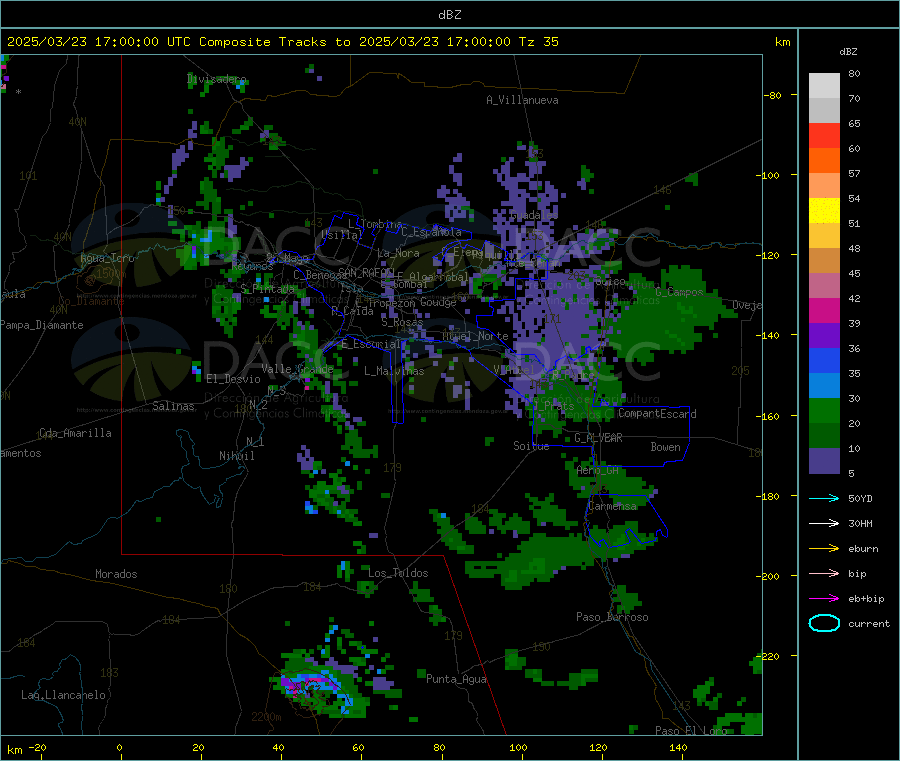This screenshot has height=761, width=900.
Task: Choose the dark green swatch between 20 and 10
Action: click(824, 436)
